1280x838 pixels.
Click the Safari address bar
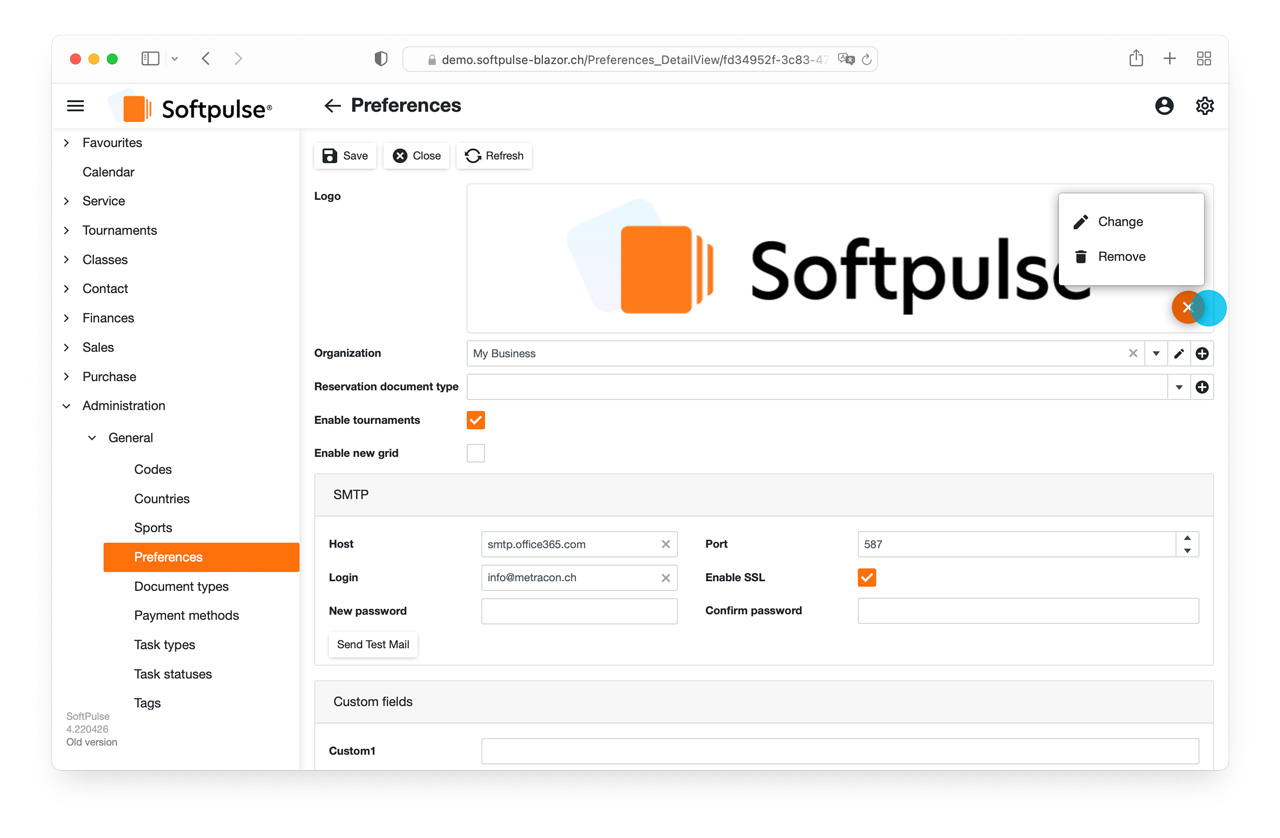pyautogui.click(x=640, y=59)
